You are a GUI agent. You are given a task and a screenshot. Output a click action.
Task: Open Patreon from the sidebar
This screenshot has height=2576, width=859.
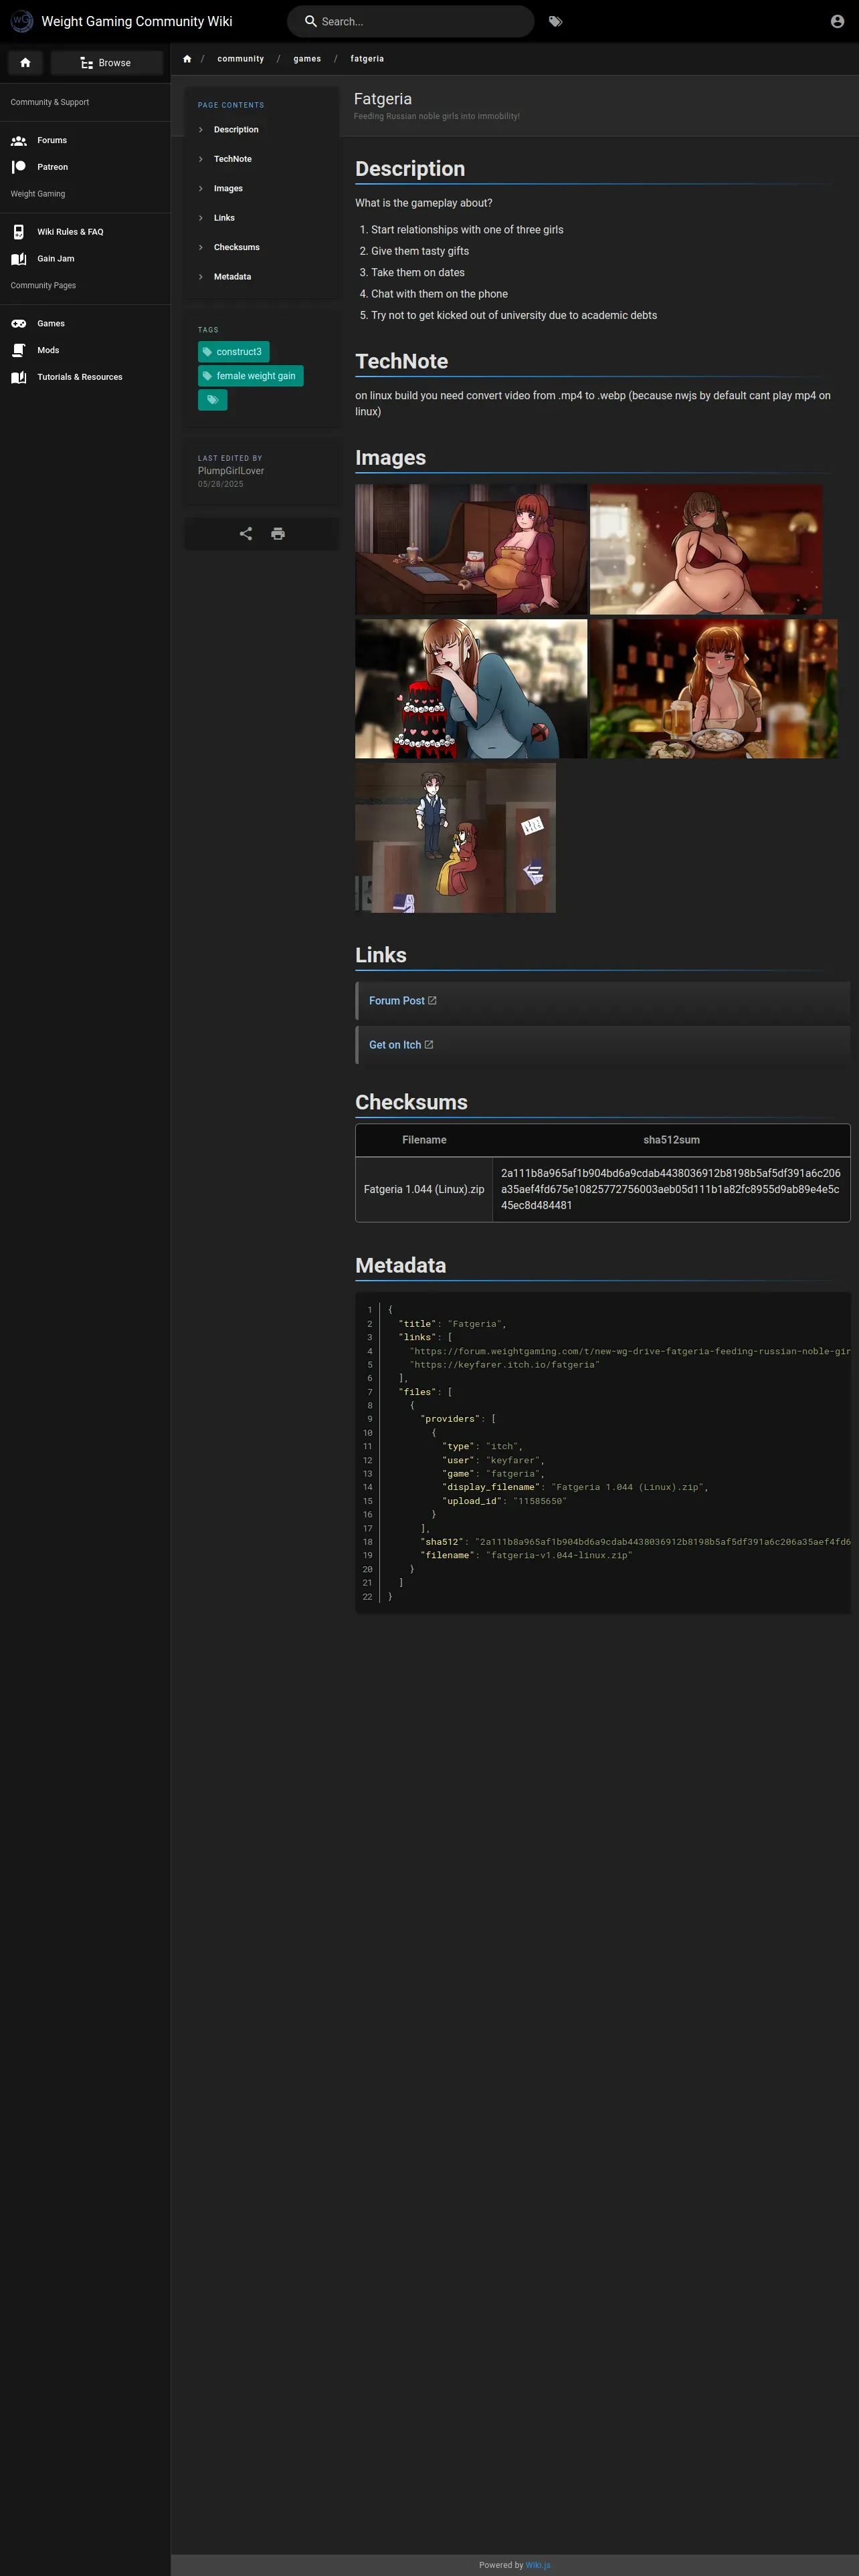click(x=52, y=167)
